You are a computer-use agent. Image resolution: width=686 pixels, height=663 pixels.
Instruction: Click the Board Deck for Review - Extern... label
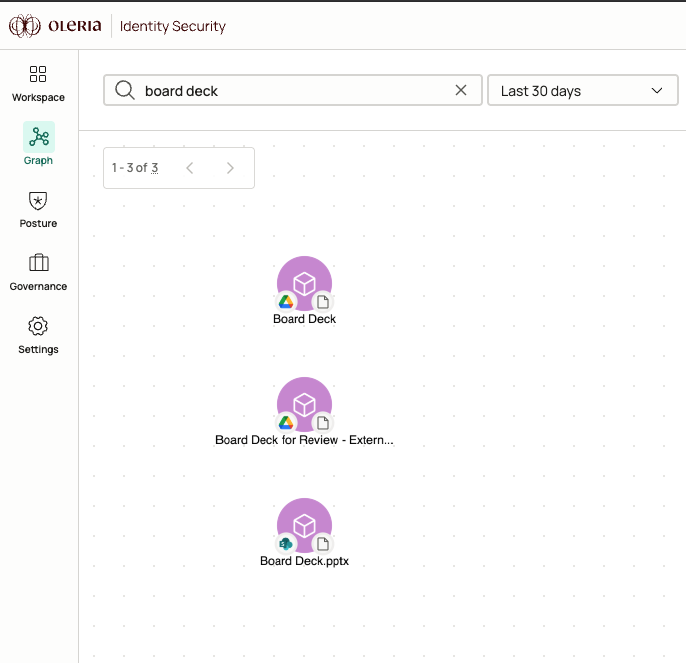[x=304, y=440]
